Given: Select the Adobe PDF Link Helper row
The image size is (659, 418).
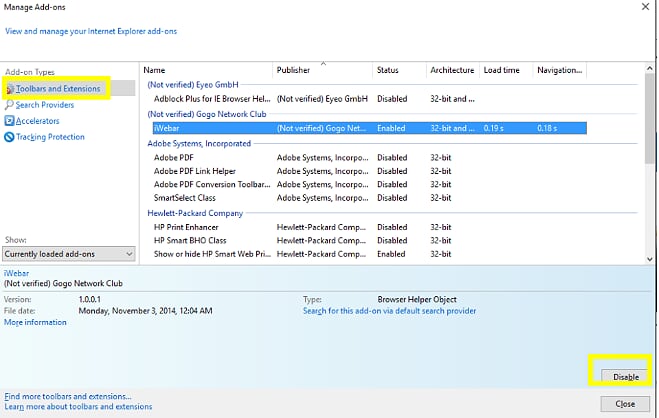Looking at the screenshot, I should click(x=370, y=171).
